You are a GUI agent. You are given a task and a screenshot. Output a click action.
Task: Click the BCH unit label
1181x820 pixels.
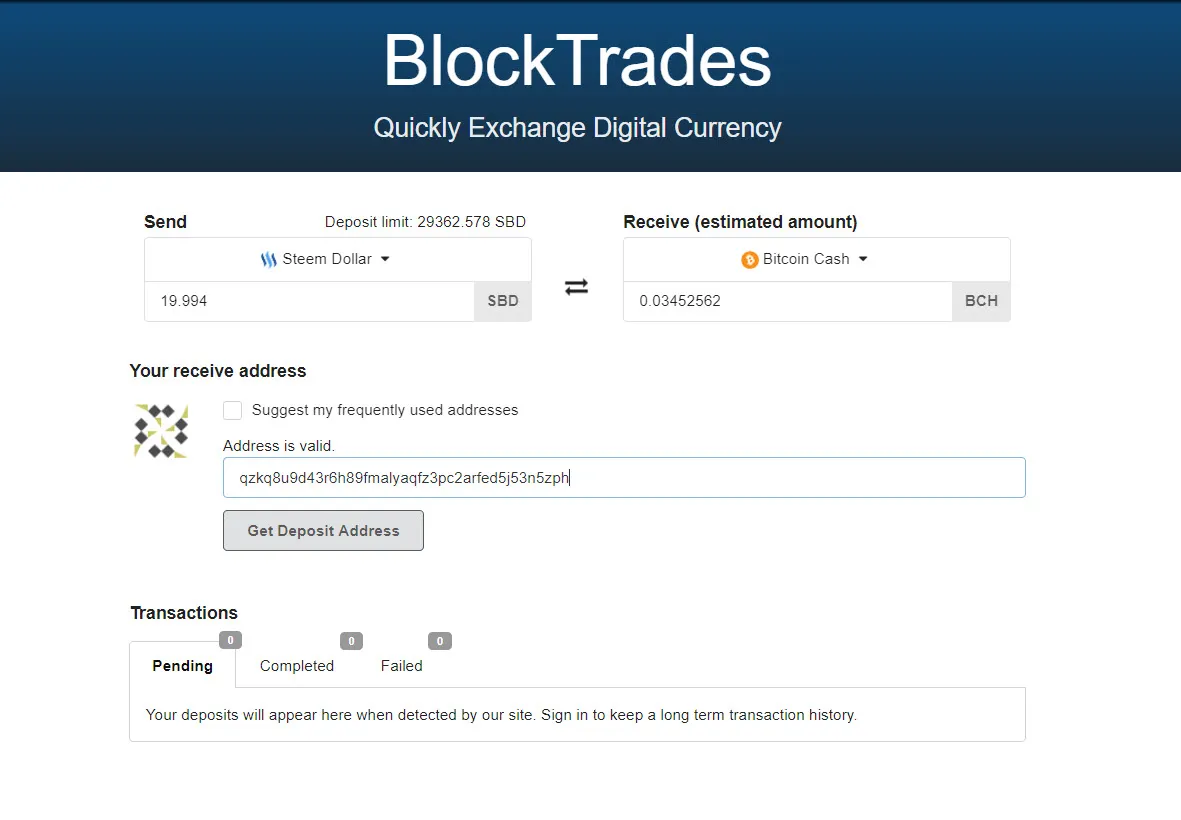(981, 301)
